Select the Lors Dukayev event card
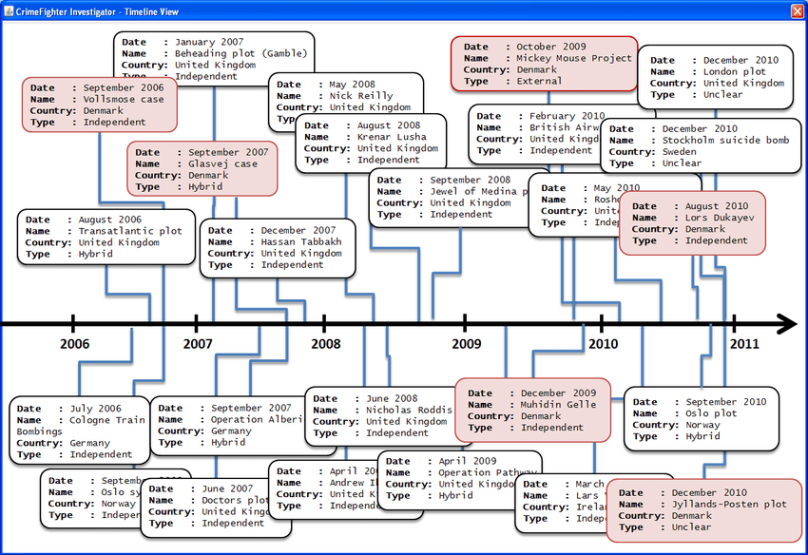 click(x=693, y=223)
